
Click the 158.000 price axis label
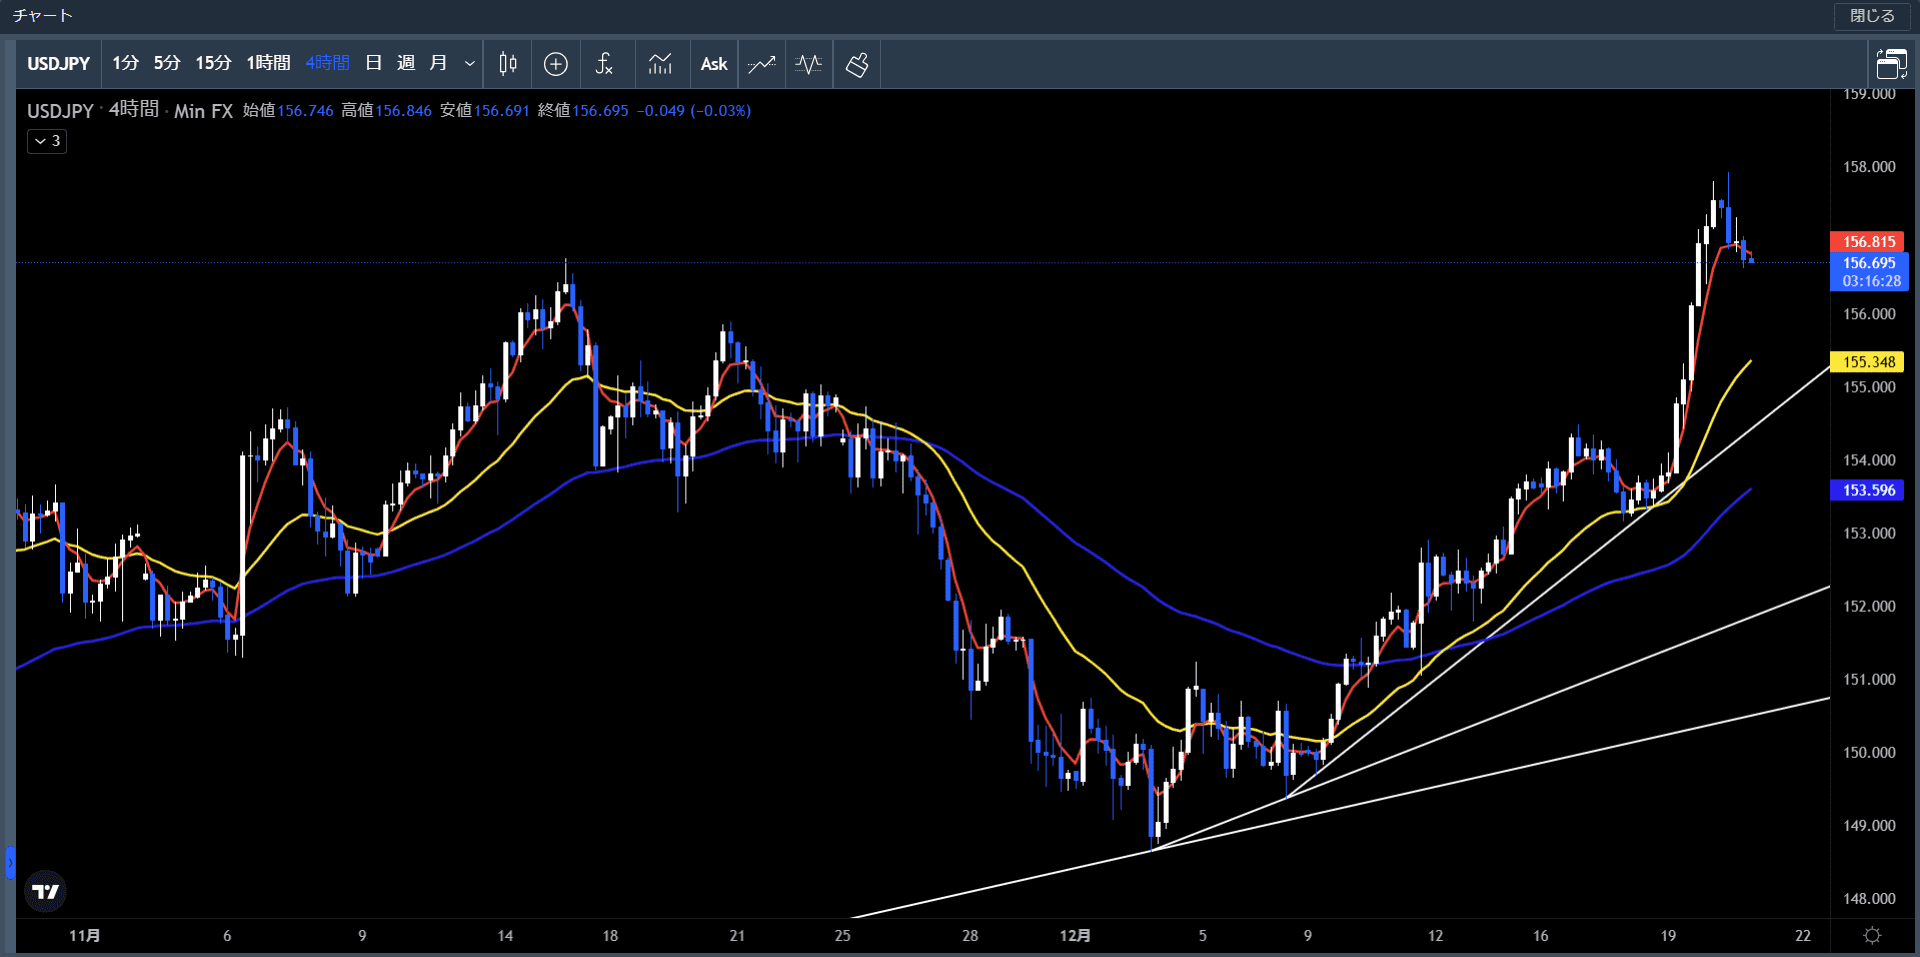tap(1869, 167)
